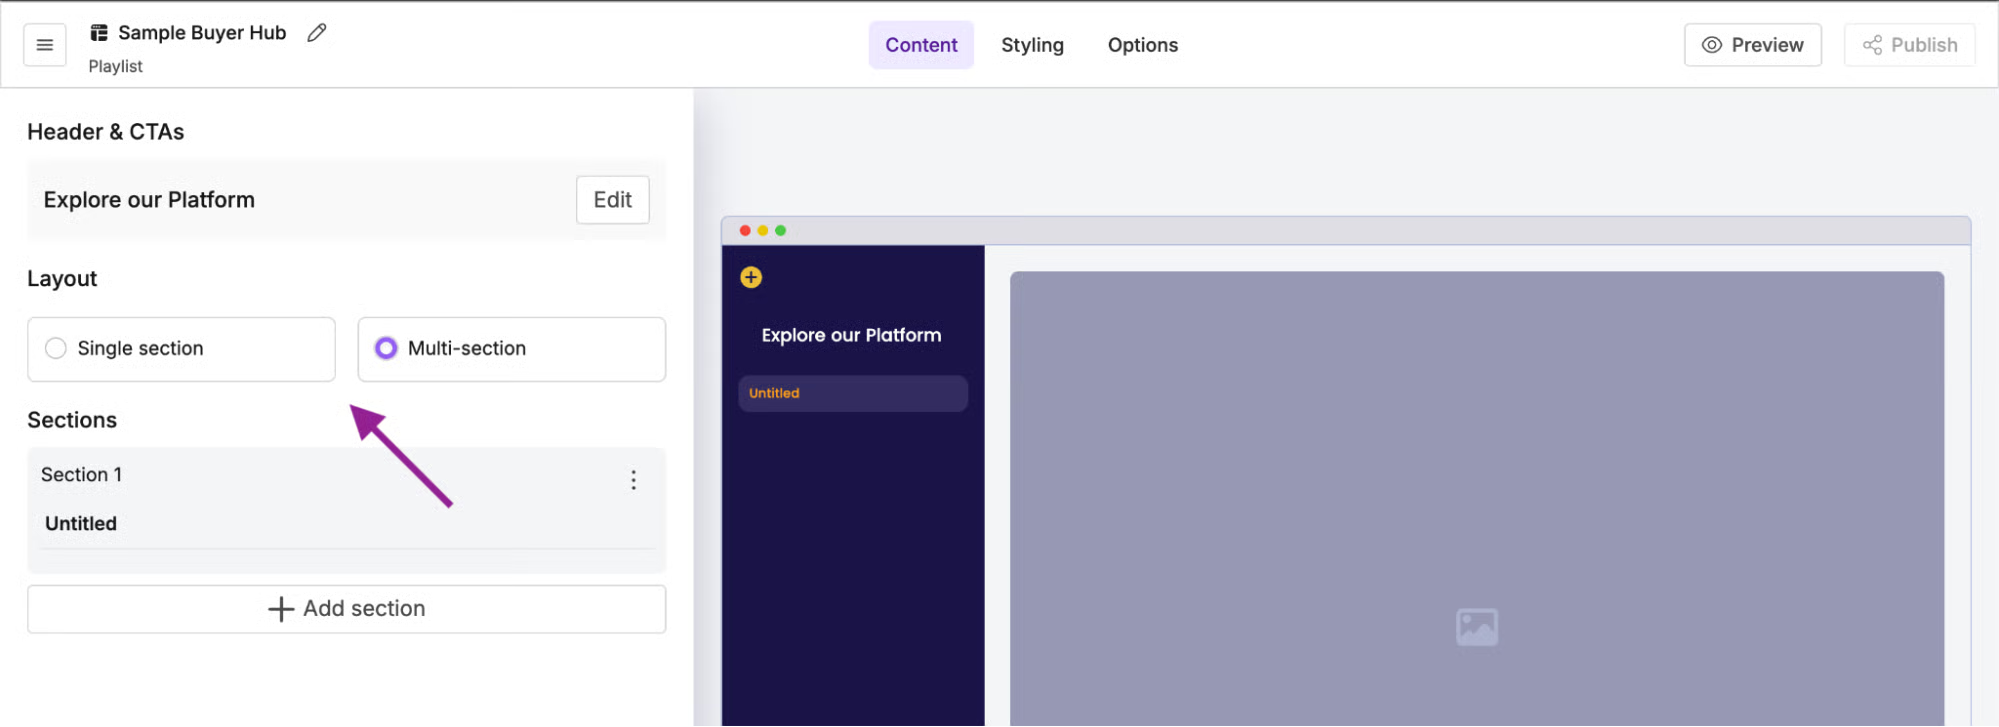This screenshot has width=1999, height=727.
Task: Switch to the Styling tab
Action: [x=1032, y=45]
